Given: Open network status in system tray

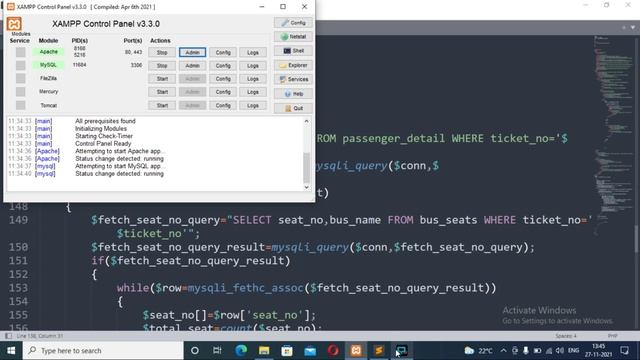Looking at the screenshot, I should [x=549, y=351].
